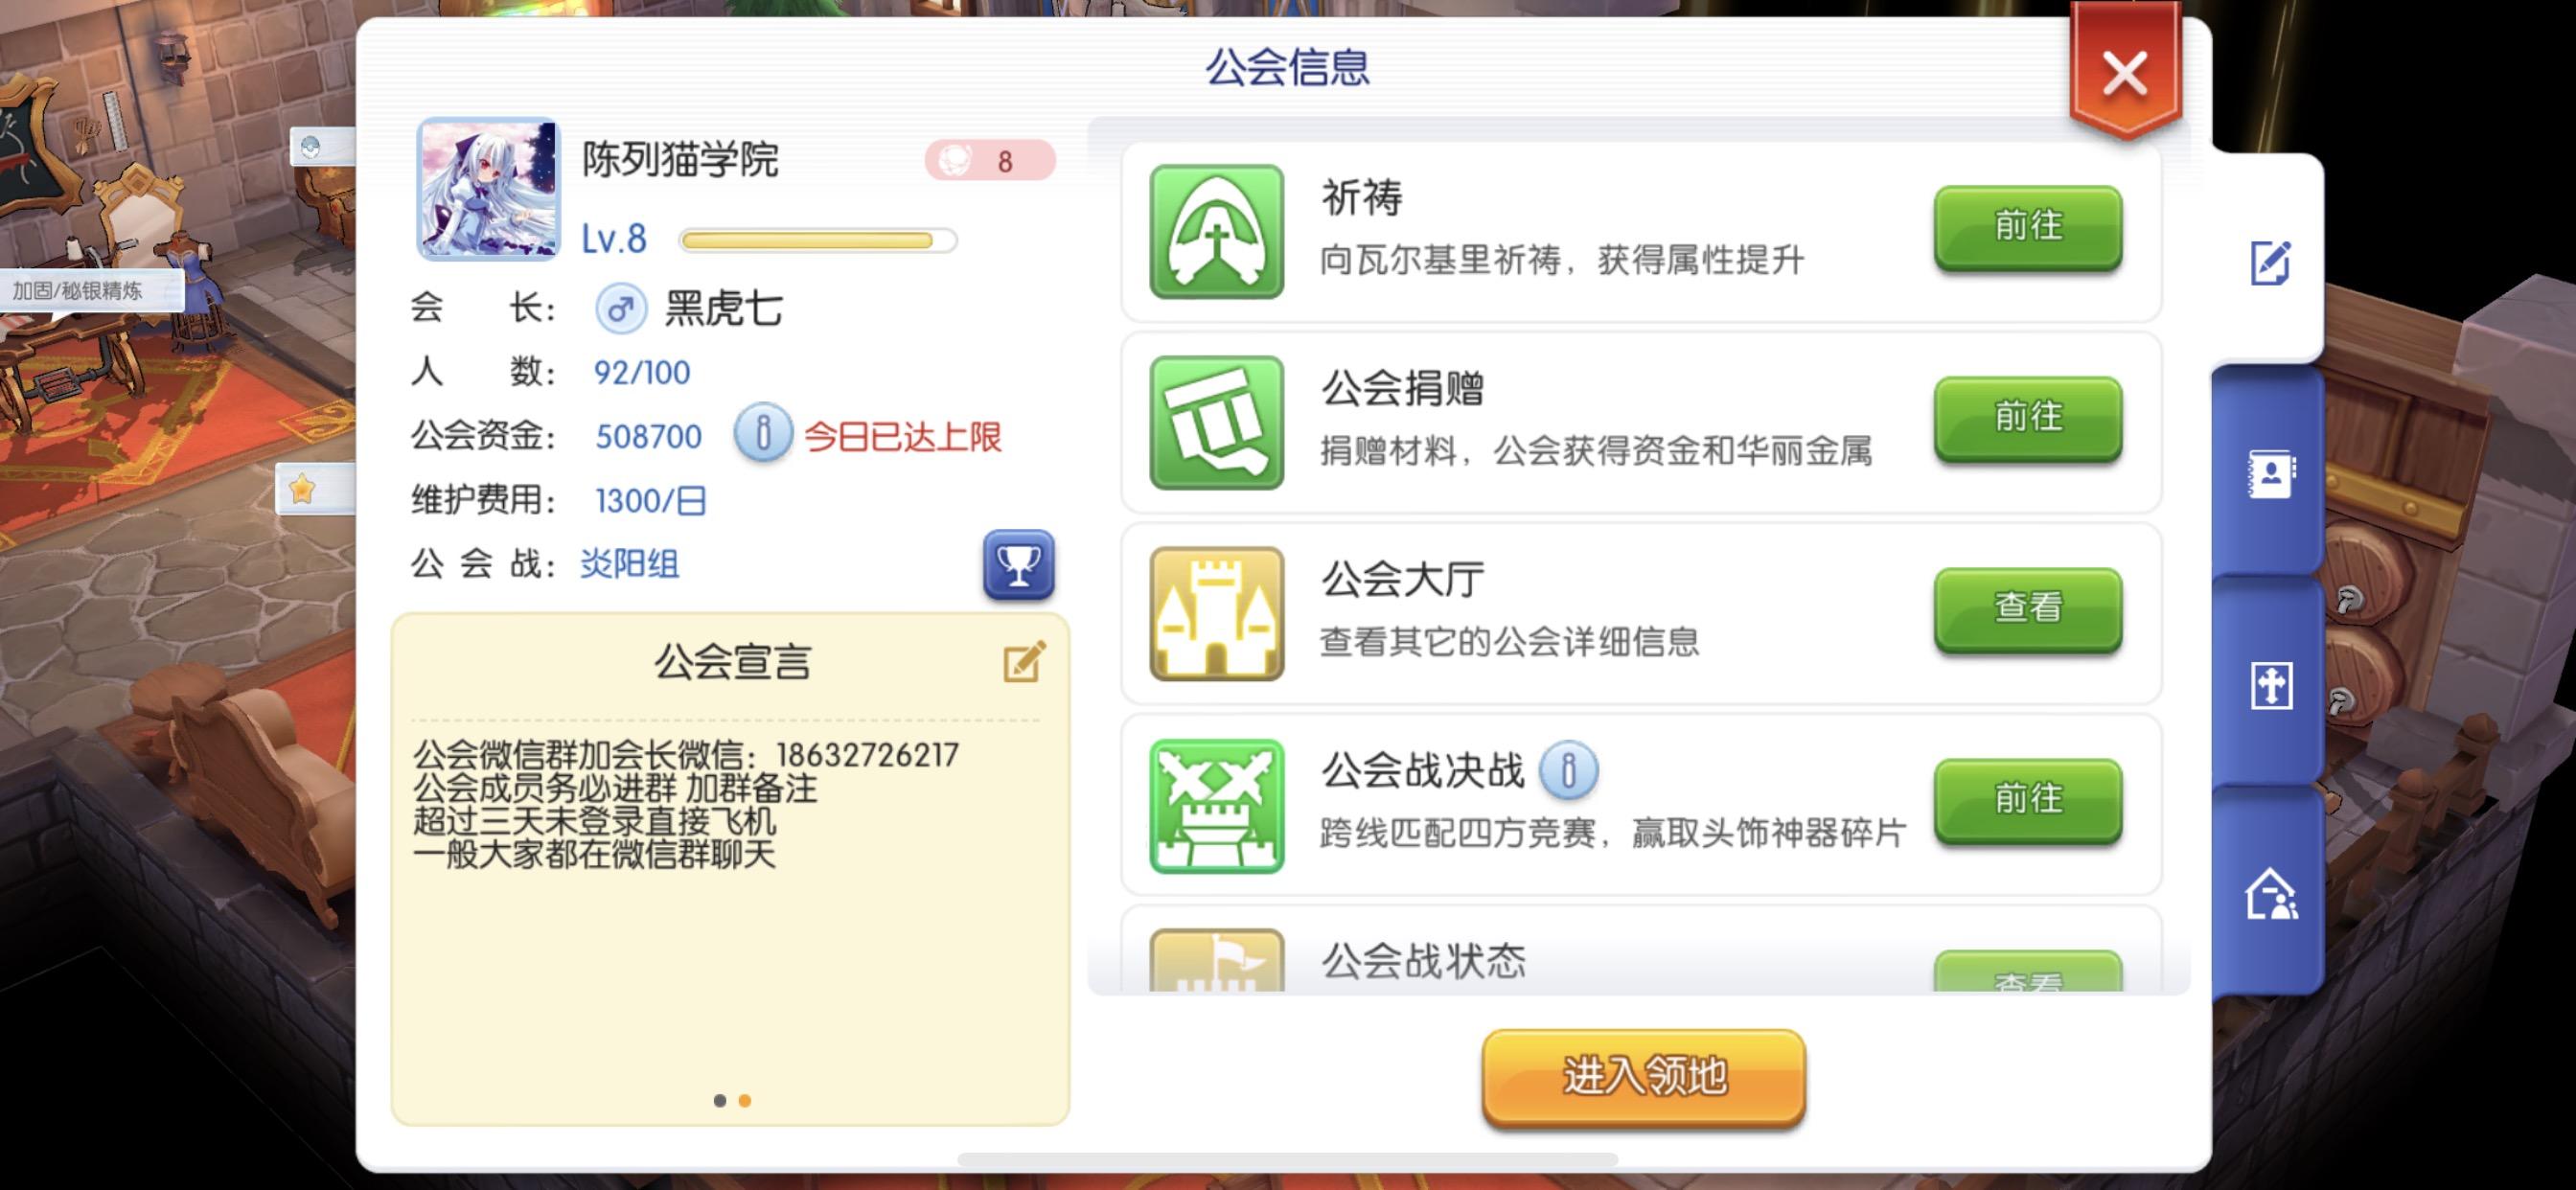Screen dimensions: 2576x1190
Task: Click the guild level experience bar
Action: [817, 240]
